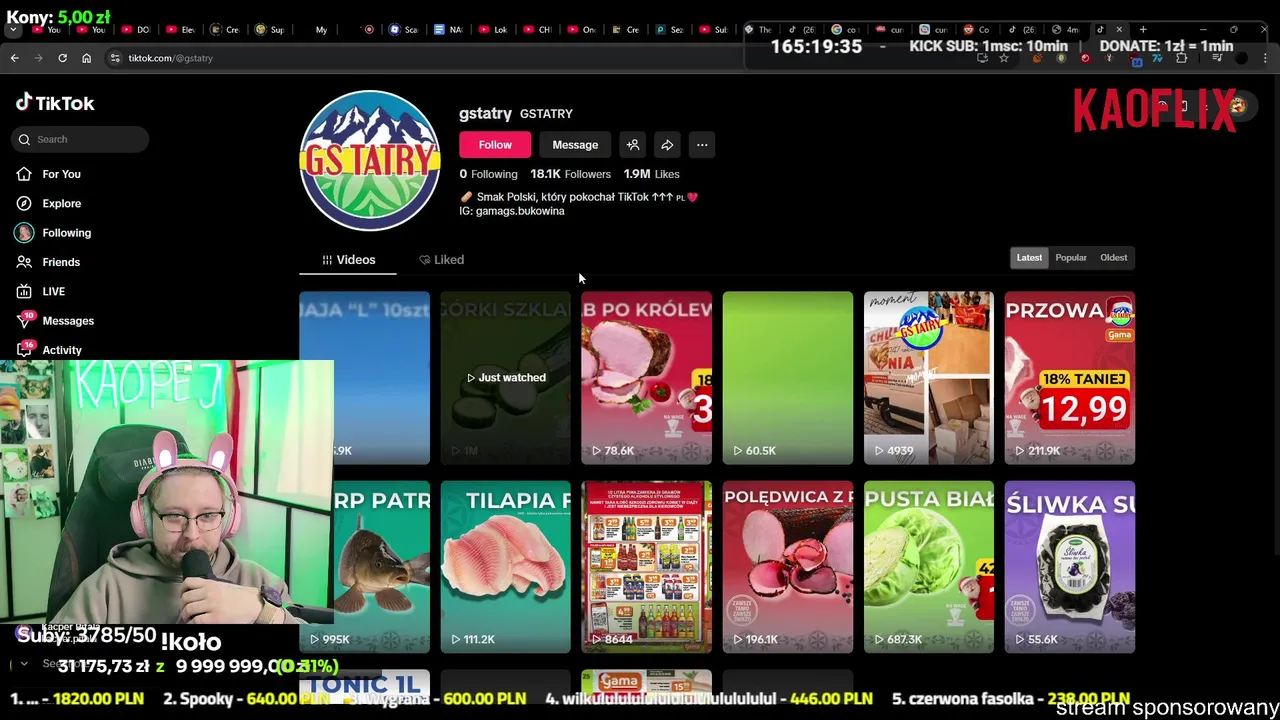The height and width of the screenshot is (720, 1280).
Task: Open the carp video with 995K views
Action: [382, 567]
